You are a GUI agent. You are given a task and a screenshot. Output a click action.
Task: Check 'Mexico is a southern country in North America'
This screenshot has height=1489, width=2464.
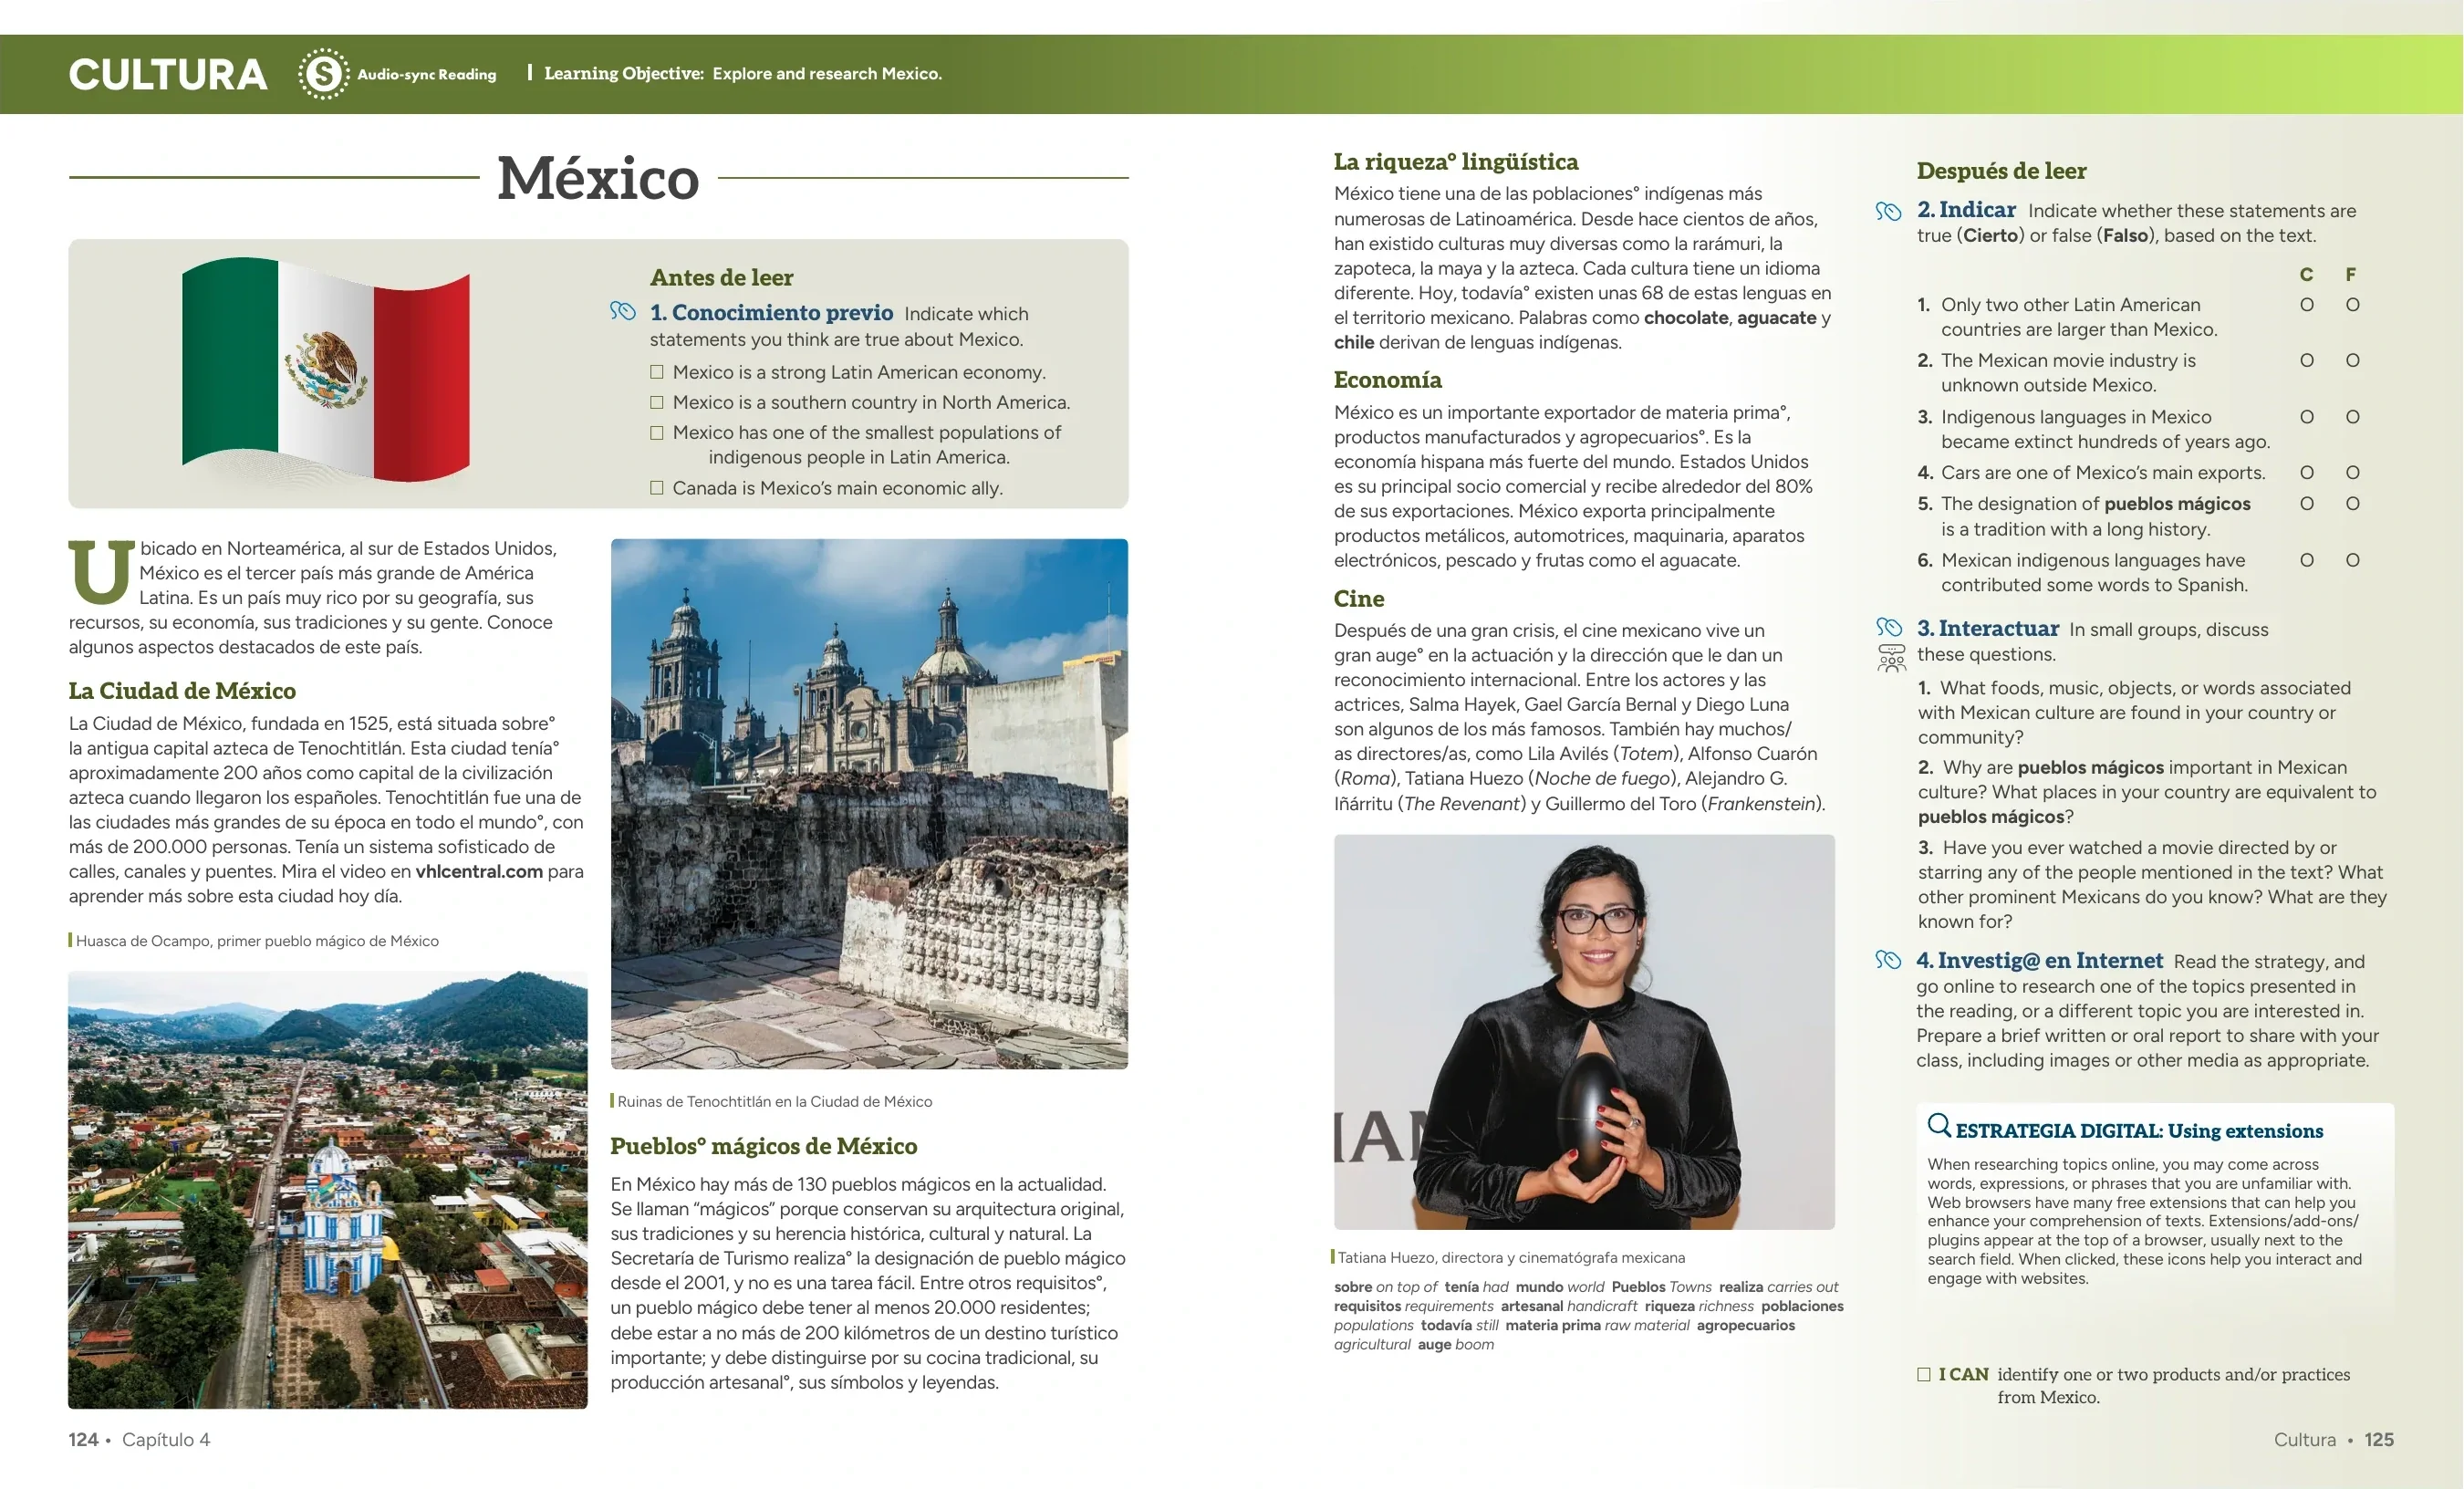(657, 402)
